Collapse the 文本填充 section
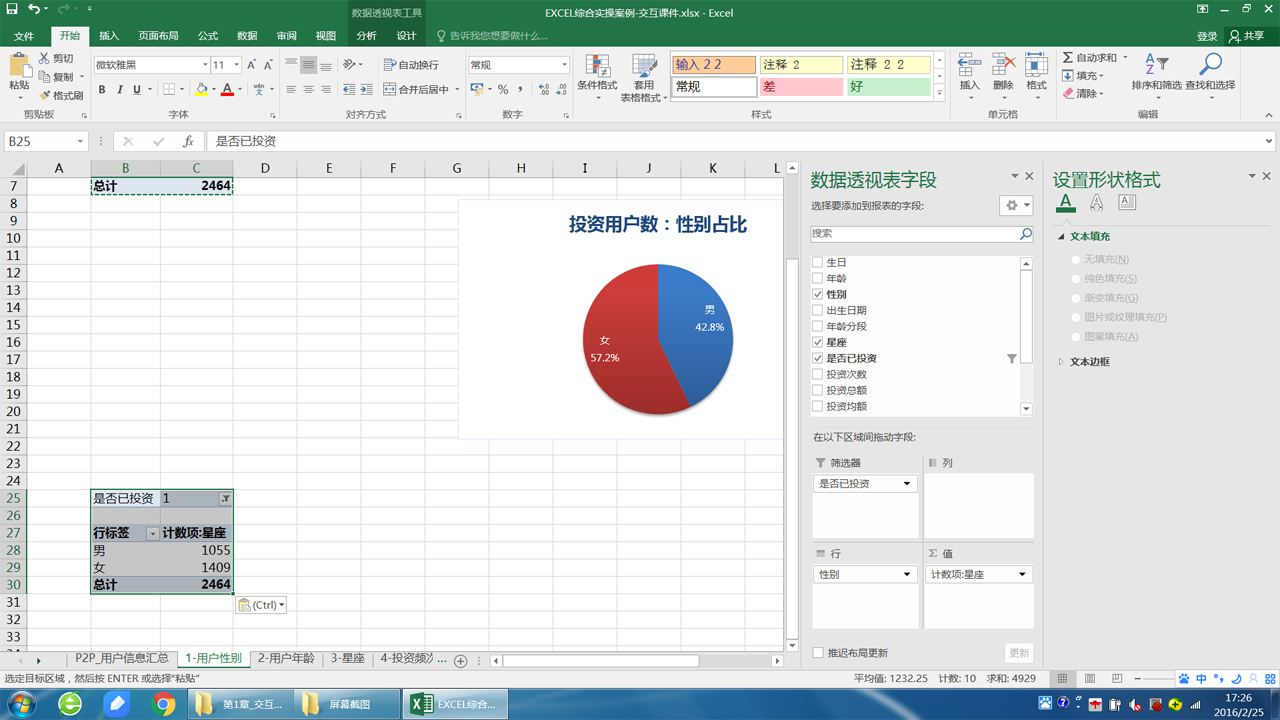The height and width of the screenshot is (720, 1280). (1061, 236)
